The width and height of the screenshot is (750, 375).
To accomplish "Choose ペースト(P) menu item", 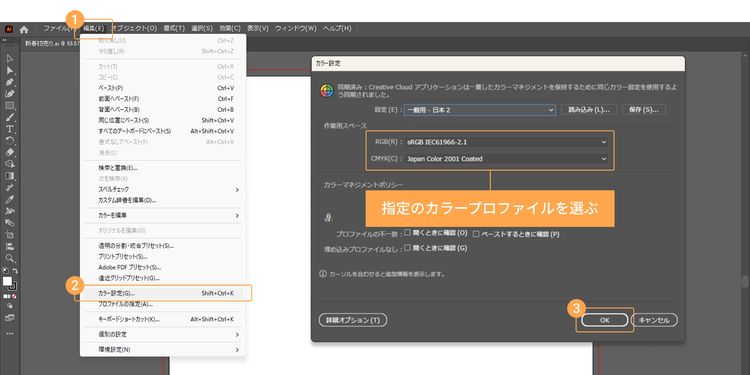I will coord(163,88).
